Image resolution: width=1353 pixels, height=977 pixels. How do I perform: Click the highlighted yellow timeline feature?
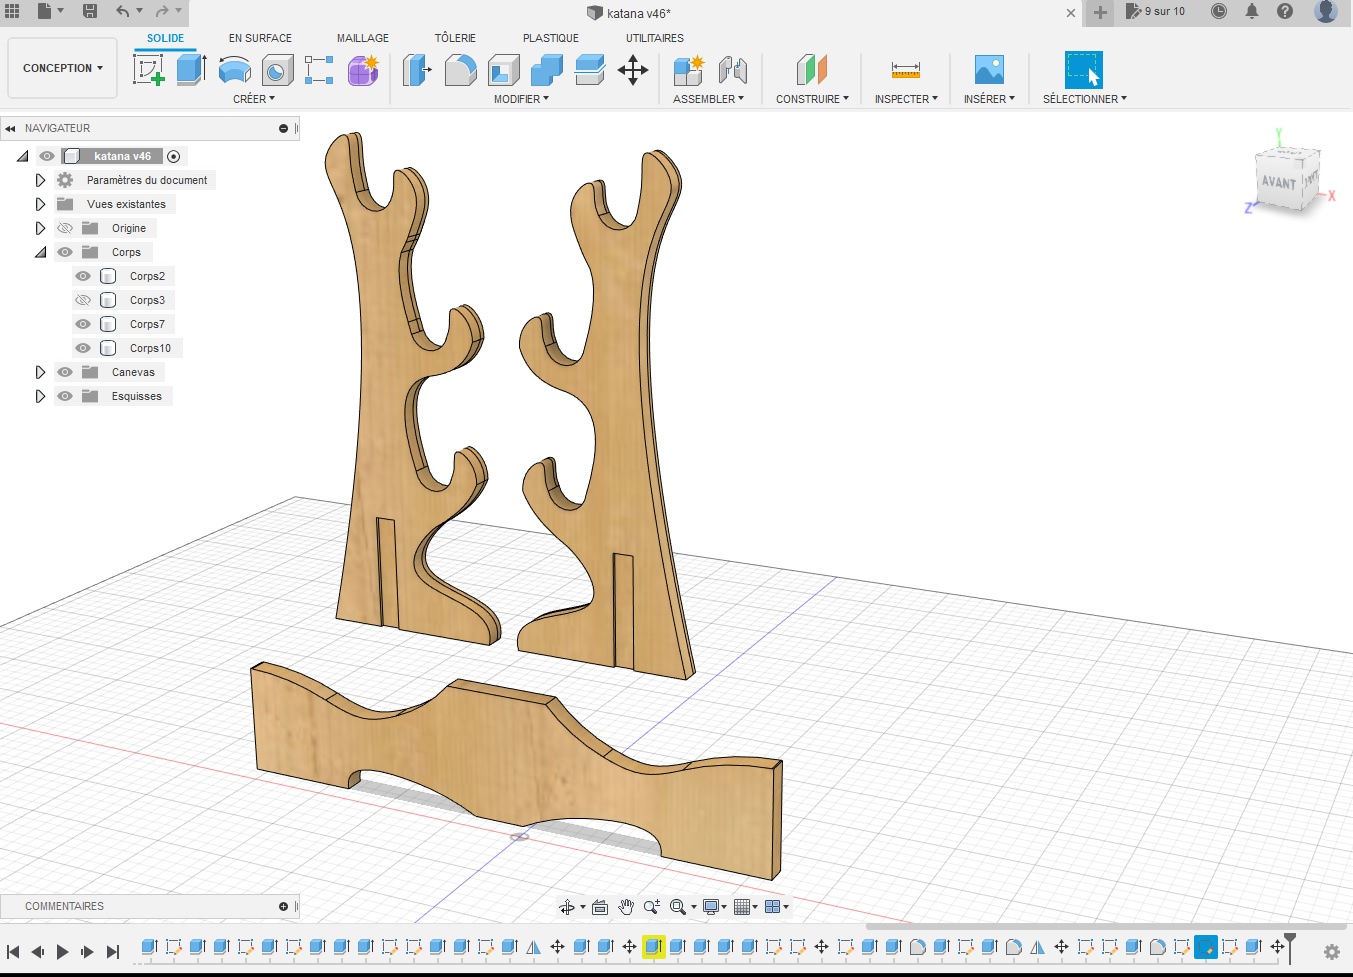[x=653, y=946]
